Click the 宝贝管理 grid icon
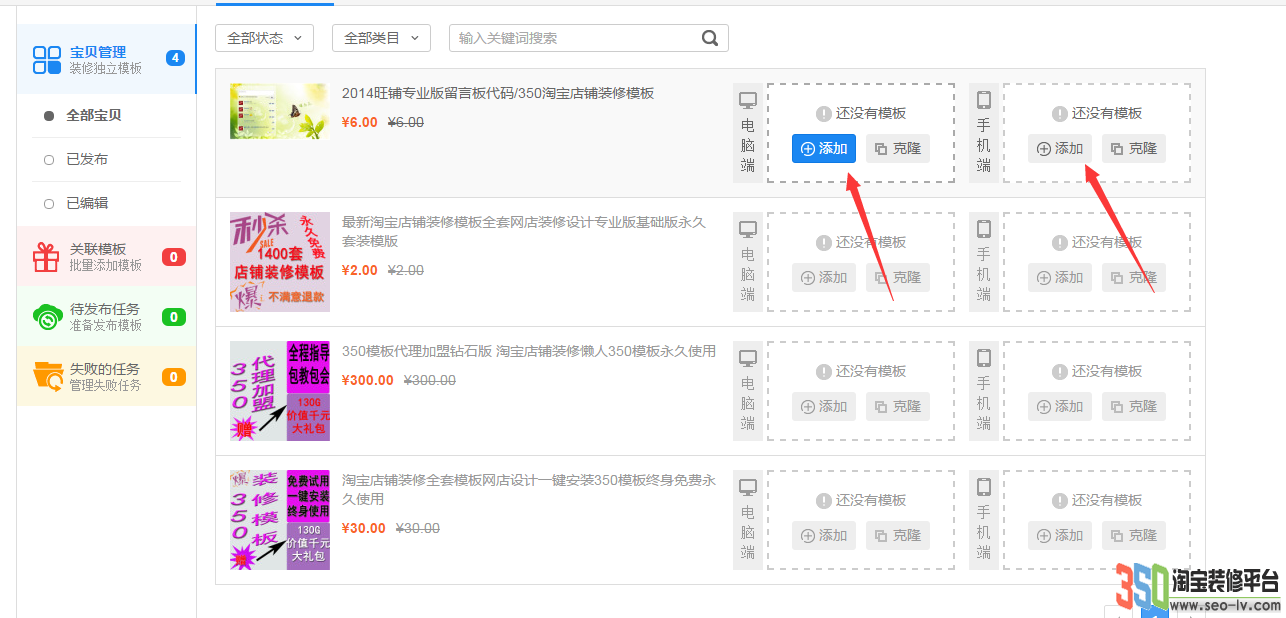Screen dimensions: 1286x618 click(x=47, y=59)
